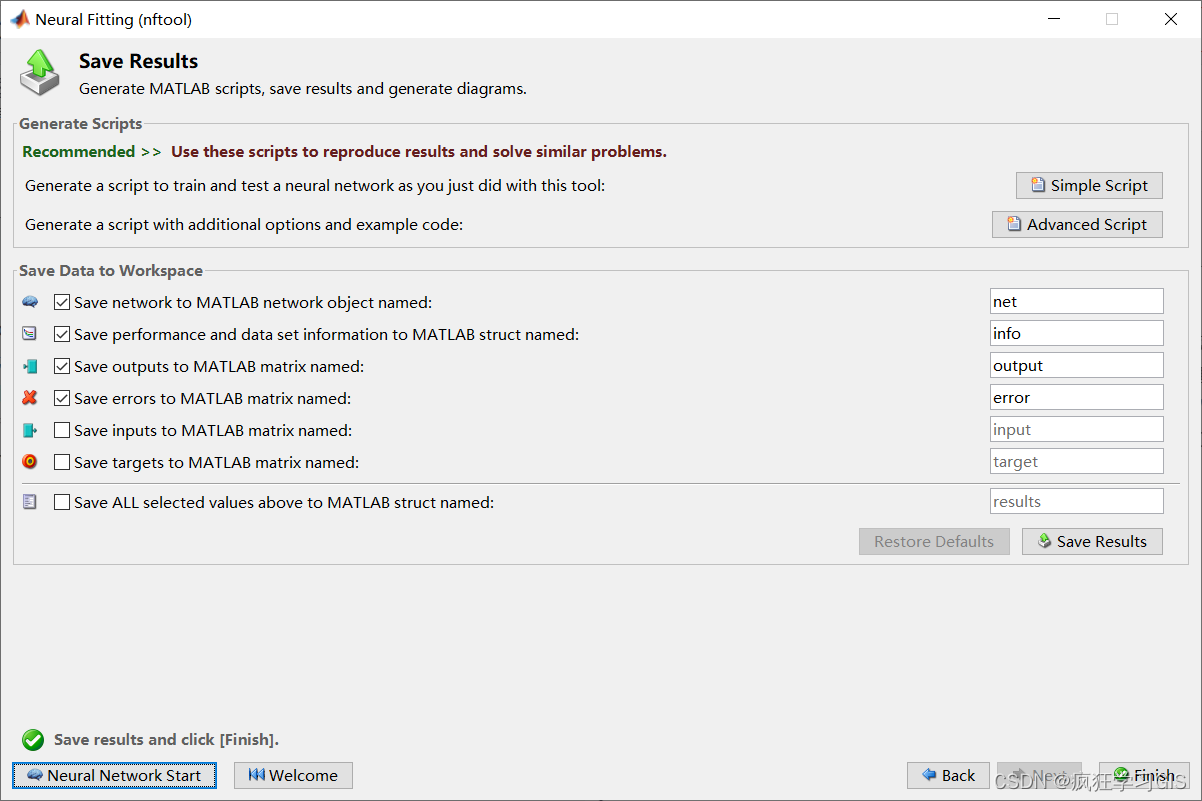
Task: Generate the Simple Script
Action: (x=1089, y=185)
